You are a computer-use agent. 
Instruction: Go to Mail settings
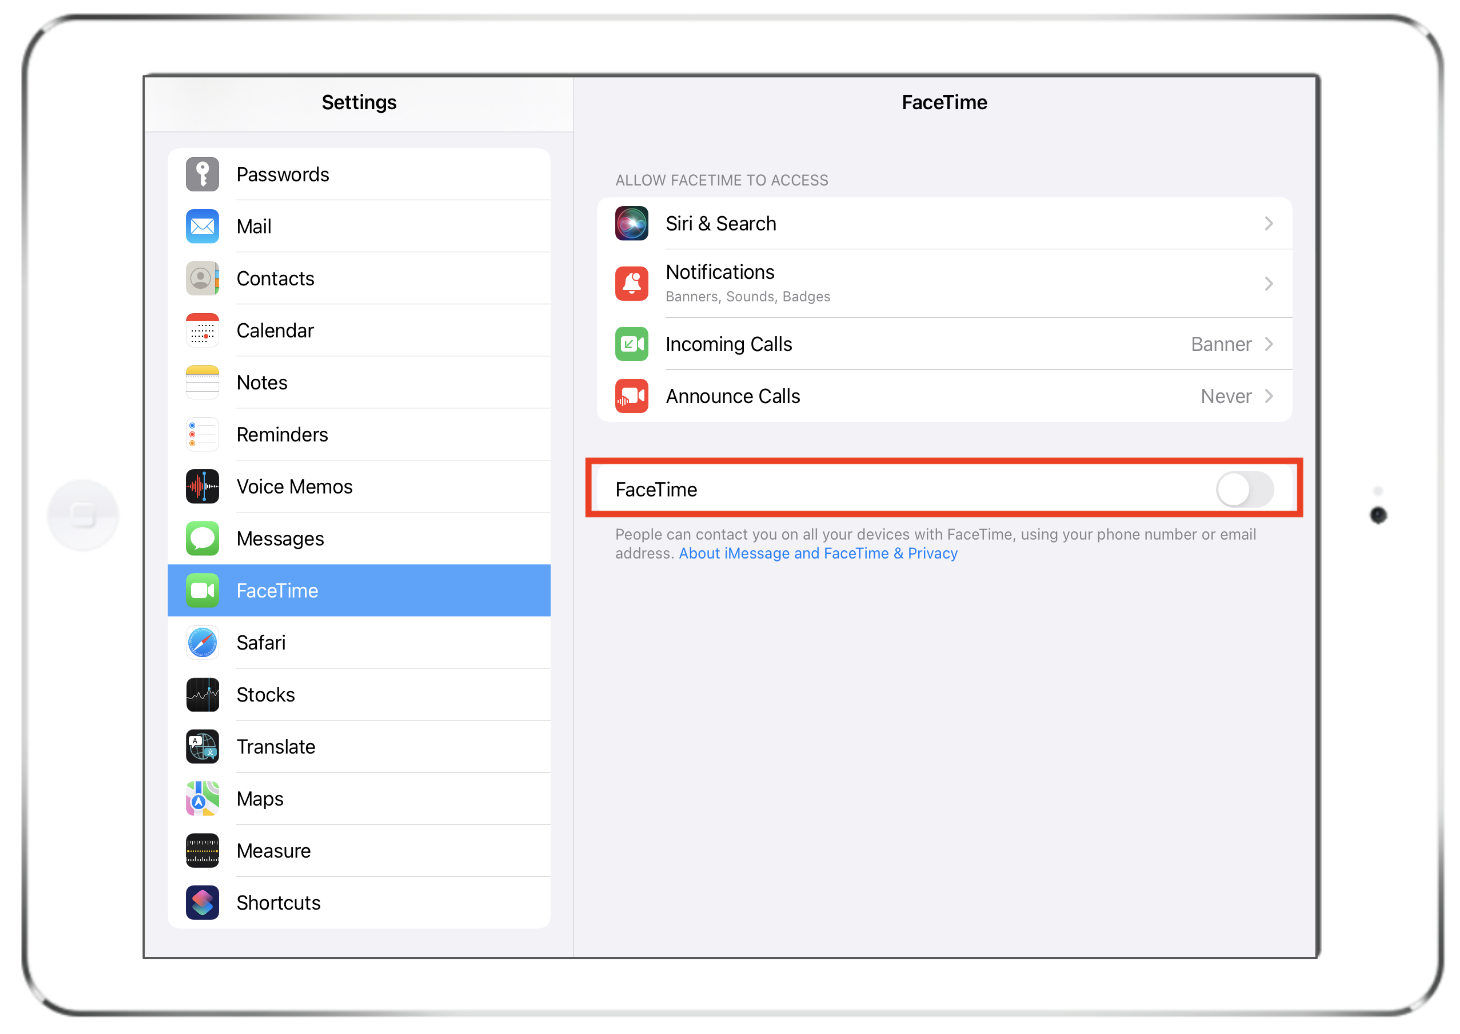[x=359, y=226]
